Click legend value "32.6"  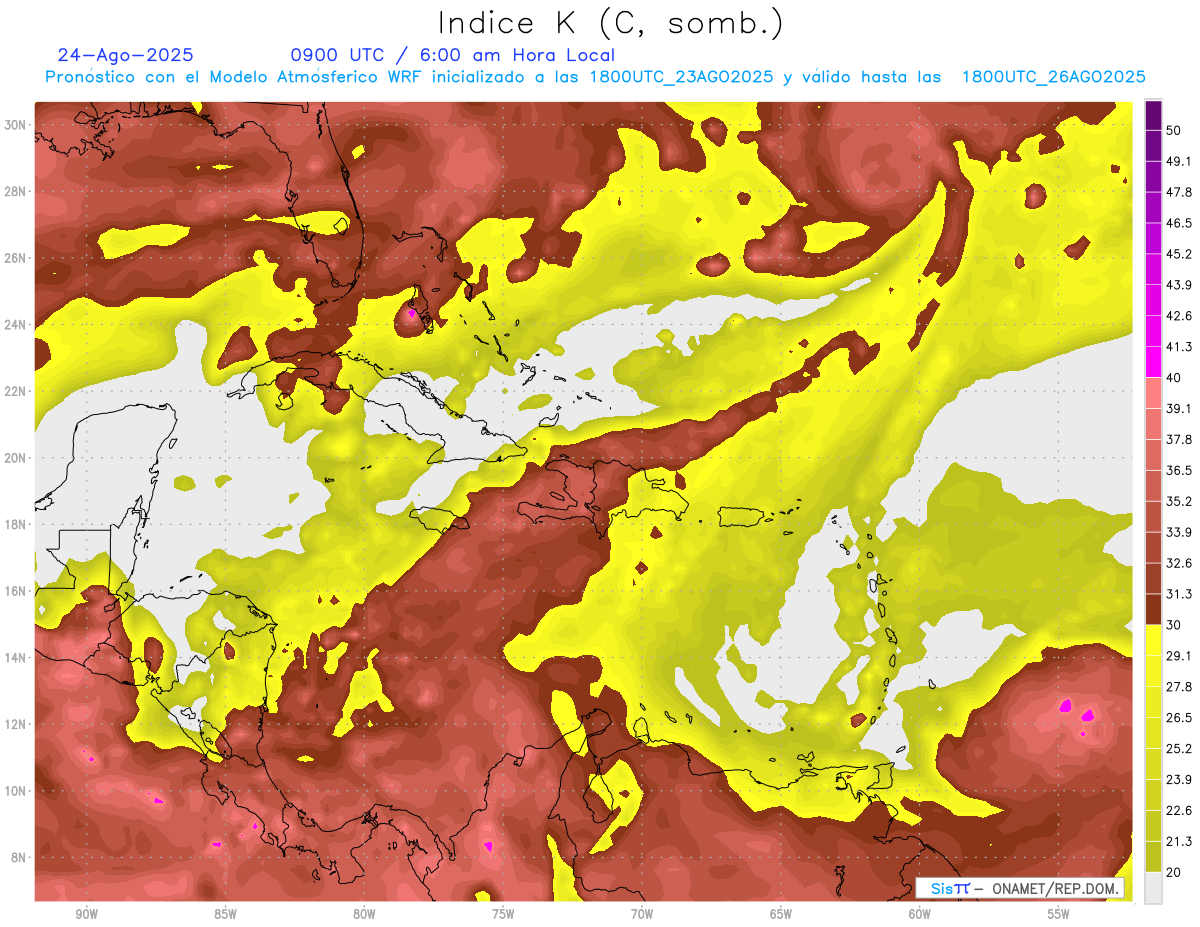pyautogui.click(x=1179, y=563)
